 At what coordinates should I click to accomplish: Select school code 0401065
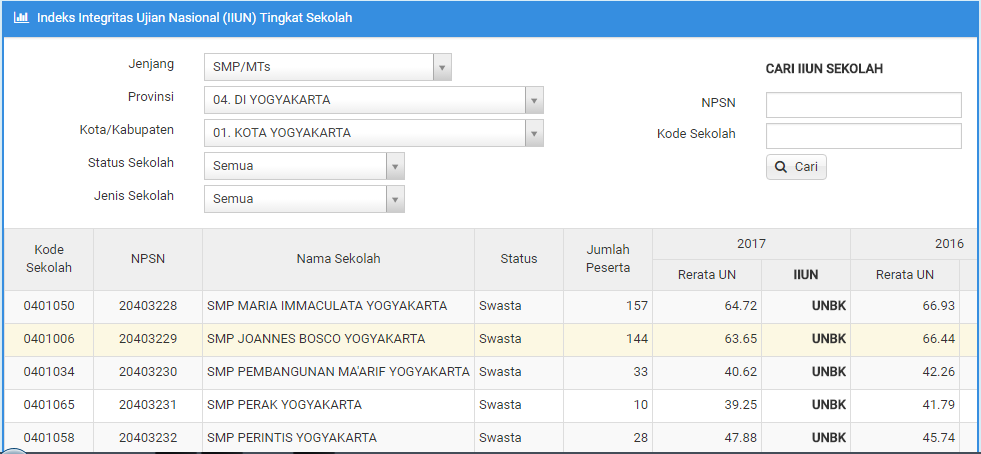49,405
